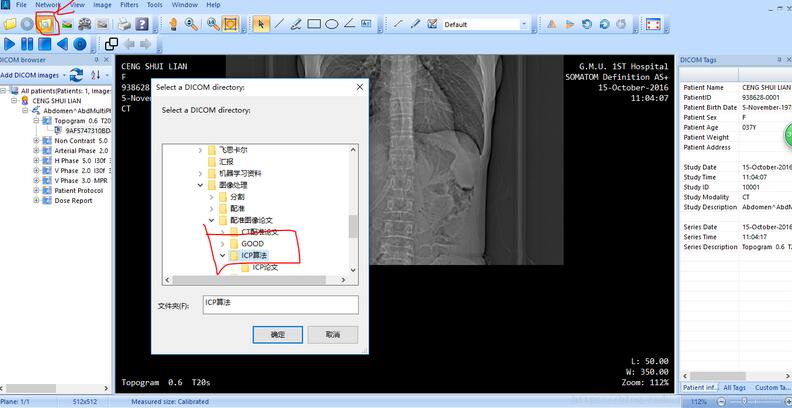
Task: Expand the Non Contrast 5.0 series
Action: tap(36, 141)
